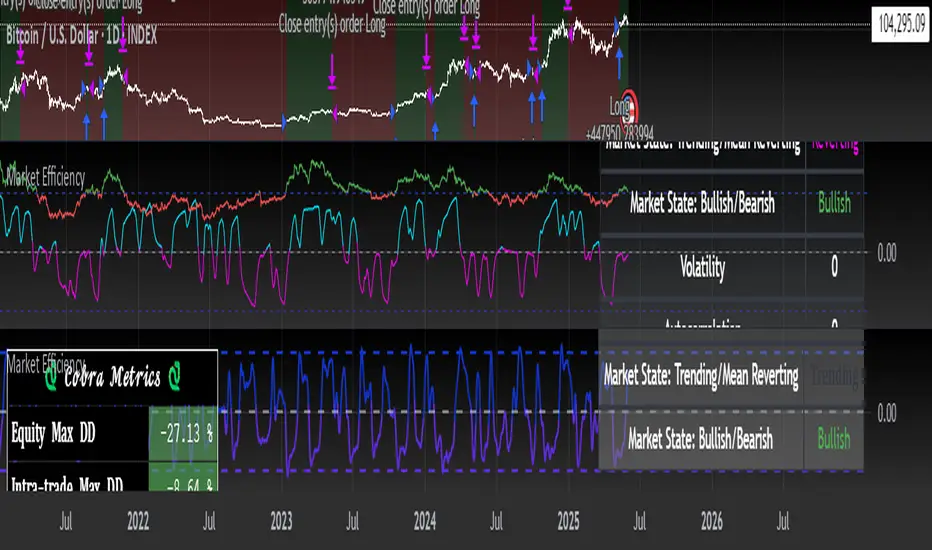932x550 pixels.
Task: Click the 2024 label on time axis
Action: (x=425, y=521)
